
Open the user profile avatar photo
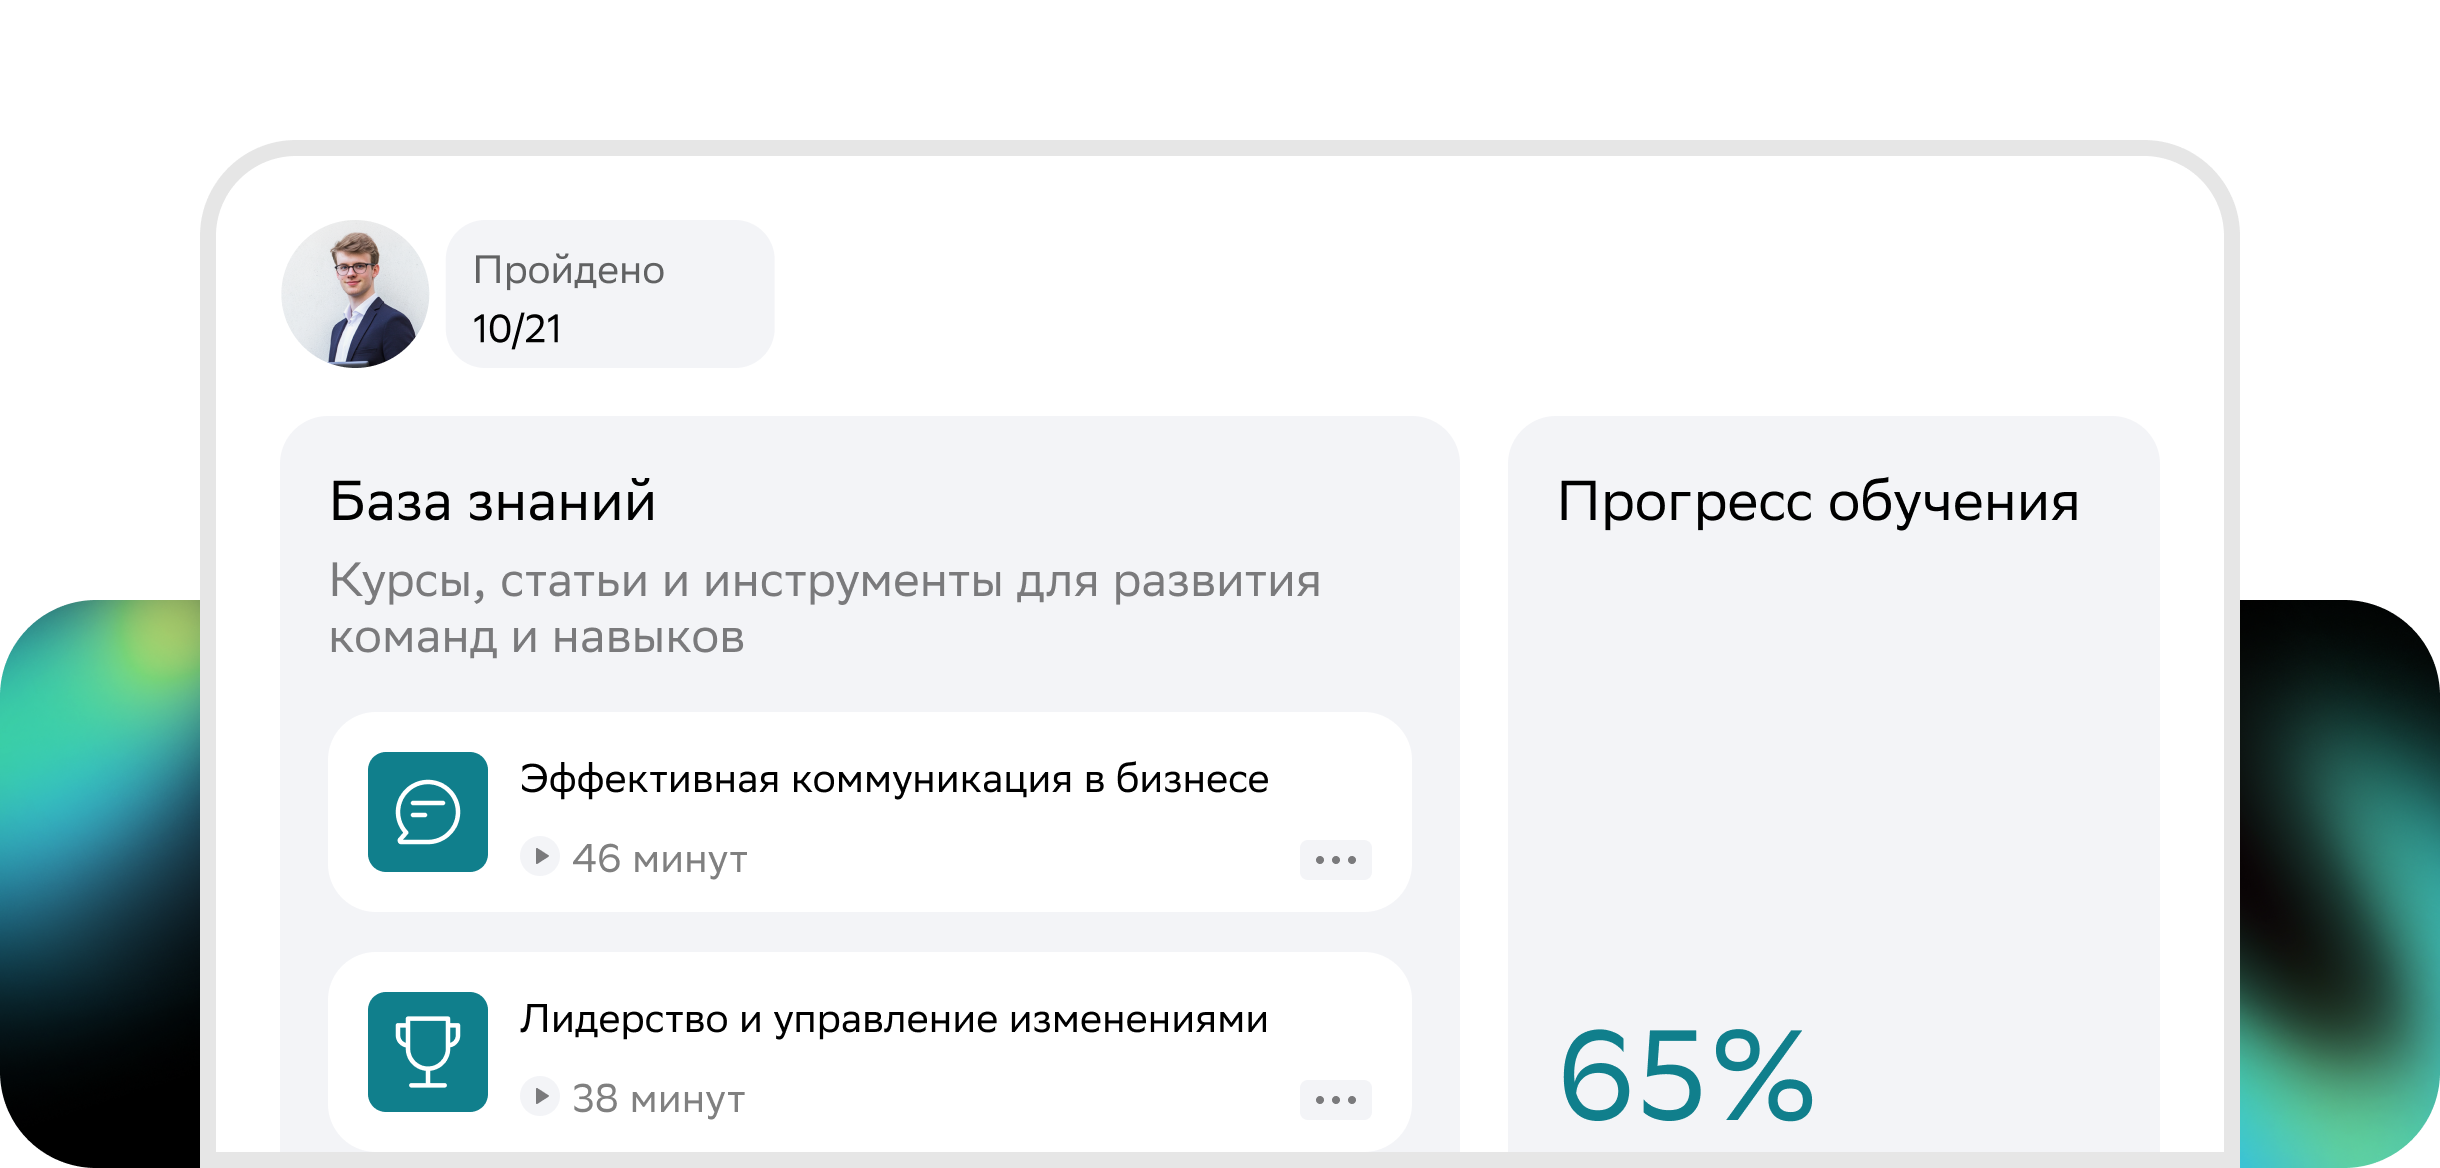355,294
